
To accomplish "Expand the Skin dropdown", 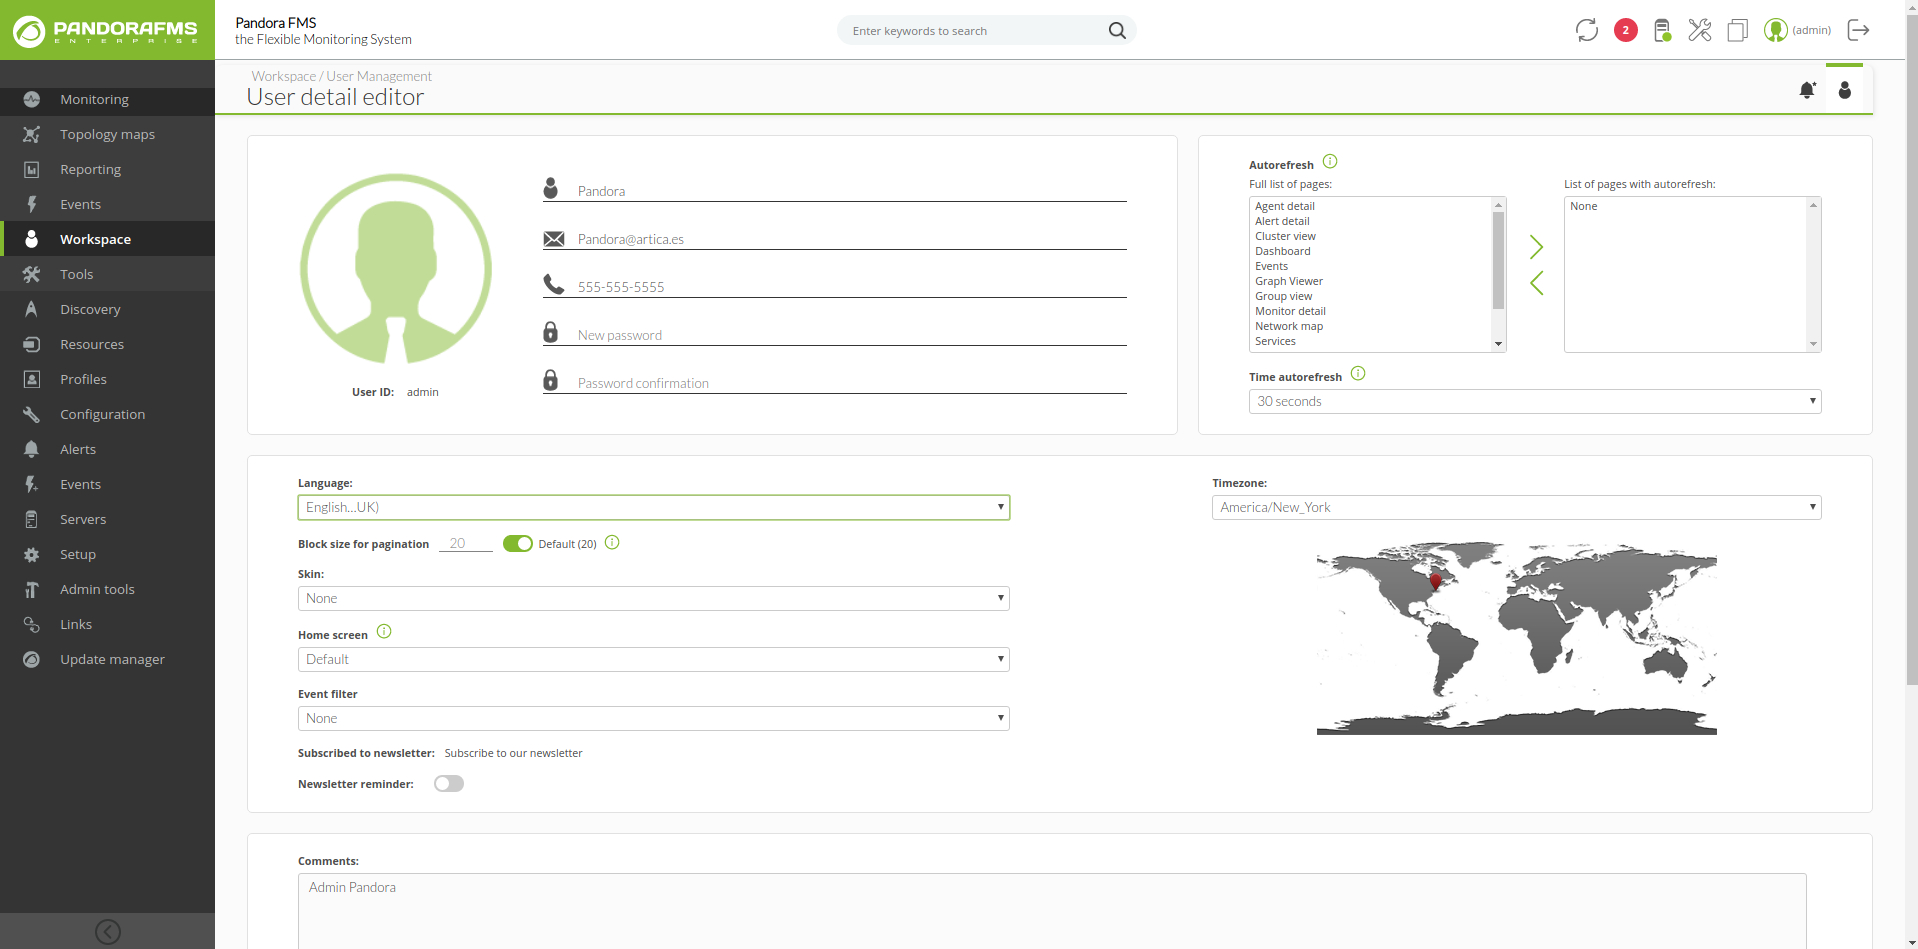I will pyautogui.click(x=654, y=598).
